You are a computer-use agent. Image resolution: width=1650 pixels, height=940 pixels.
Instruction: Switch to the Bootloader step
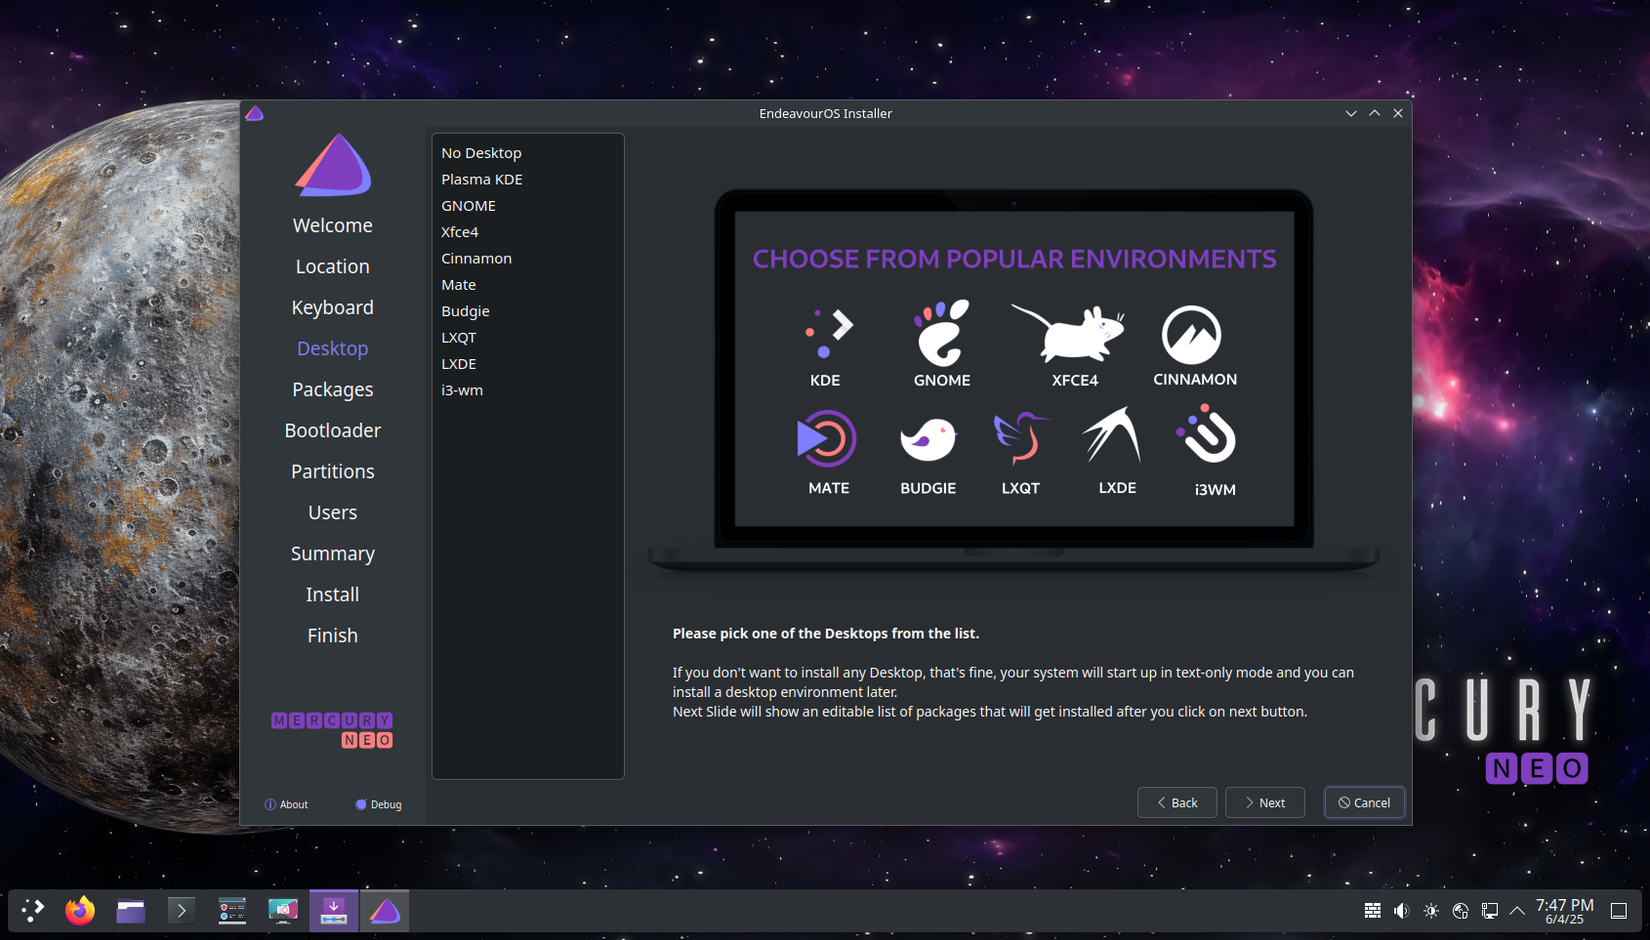(x=332, y=430)
